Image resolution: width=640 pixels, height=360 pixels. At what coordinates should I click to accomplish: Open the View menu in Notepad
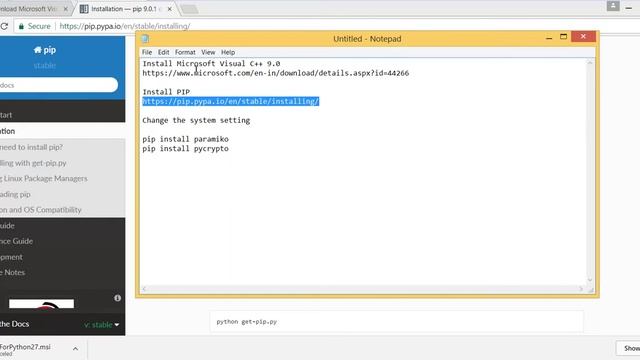pos(208,52)
